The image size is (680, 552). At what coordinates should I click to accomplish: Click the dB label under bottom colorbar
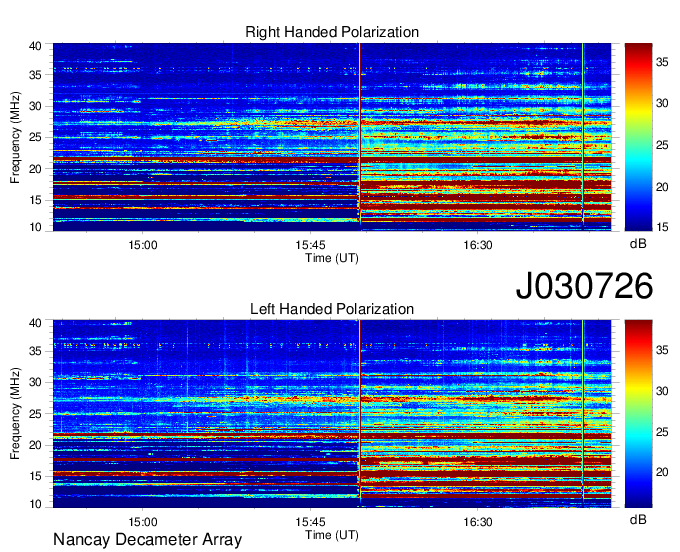click(638, 519)
